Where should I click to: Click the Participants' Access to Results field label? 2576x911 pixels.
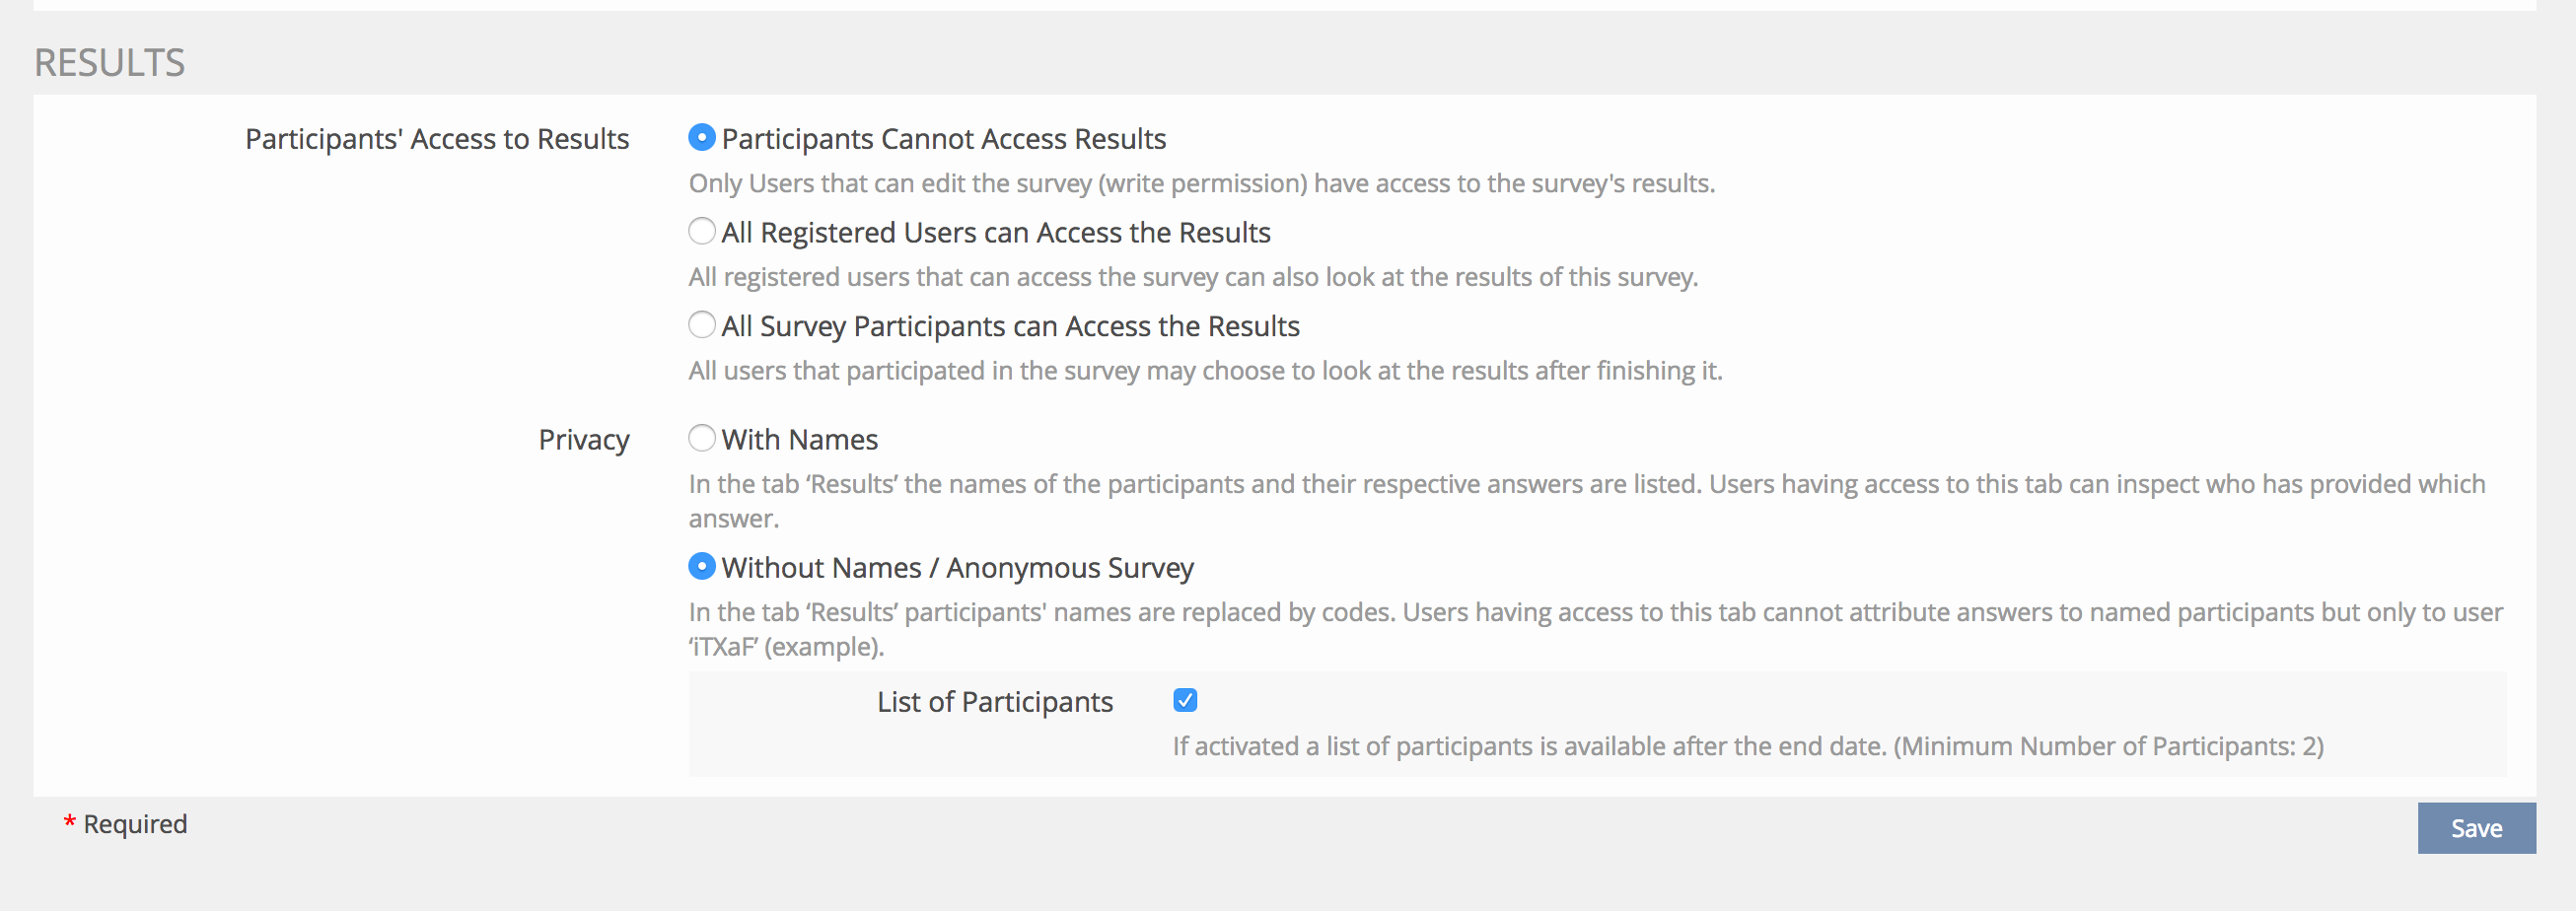click(437, 139)
